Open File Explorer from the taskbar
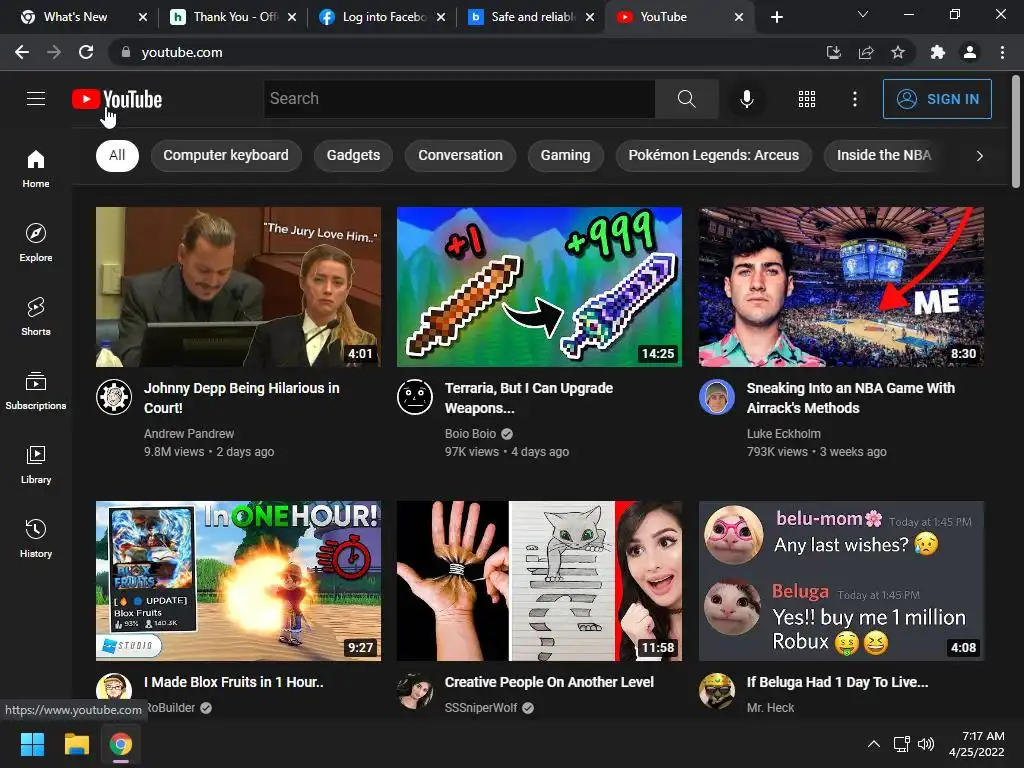Viewport: 1024px width, 768px height. click(76, 744)
